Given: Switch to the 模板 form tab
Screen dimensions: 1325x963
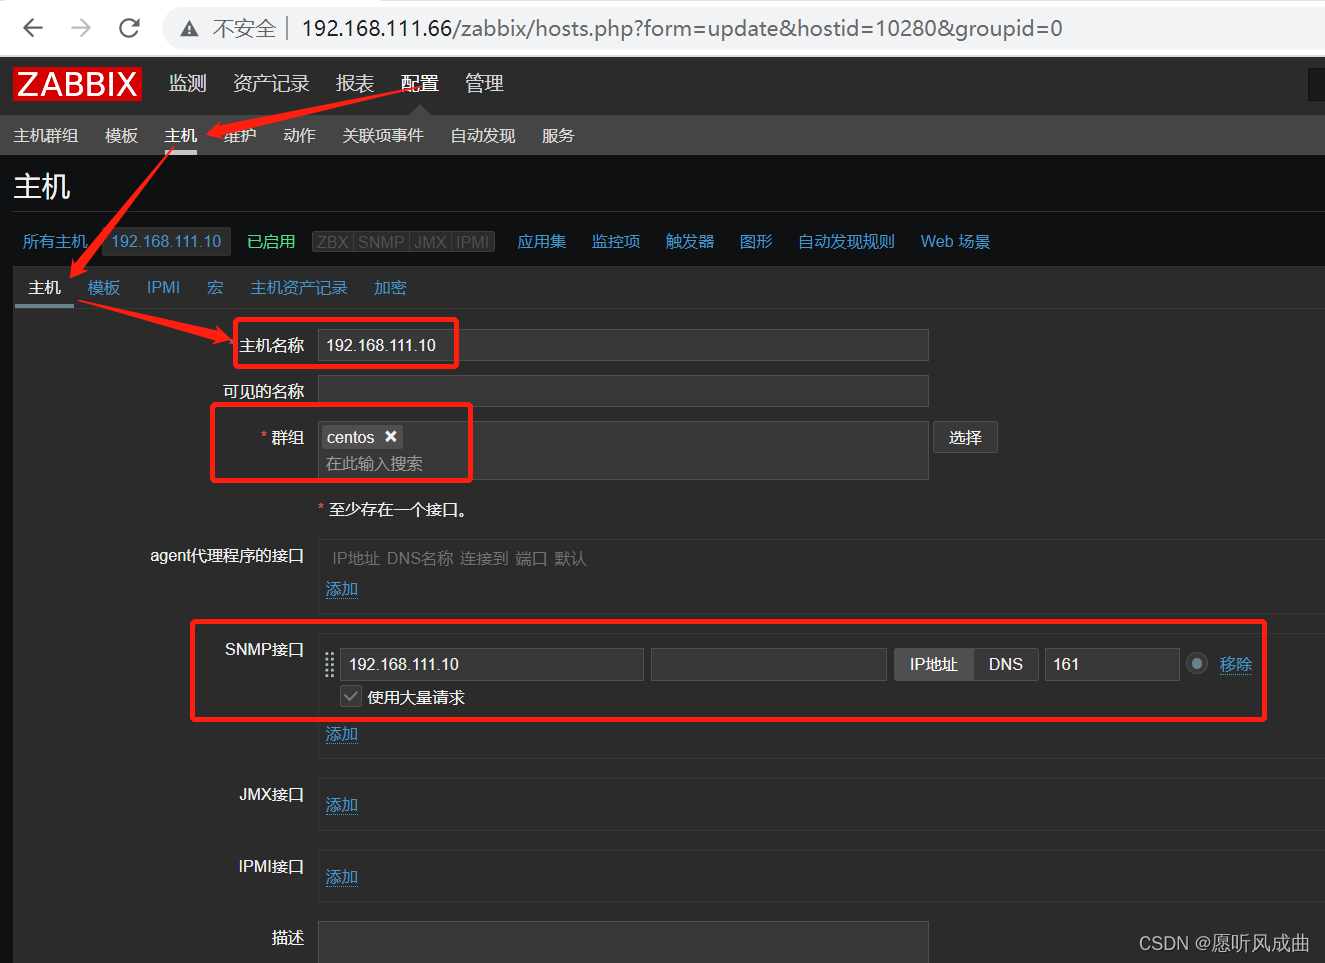Looking at the screenshot, I should pos(104,287).
